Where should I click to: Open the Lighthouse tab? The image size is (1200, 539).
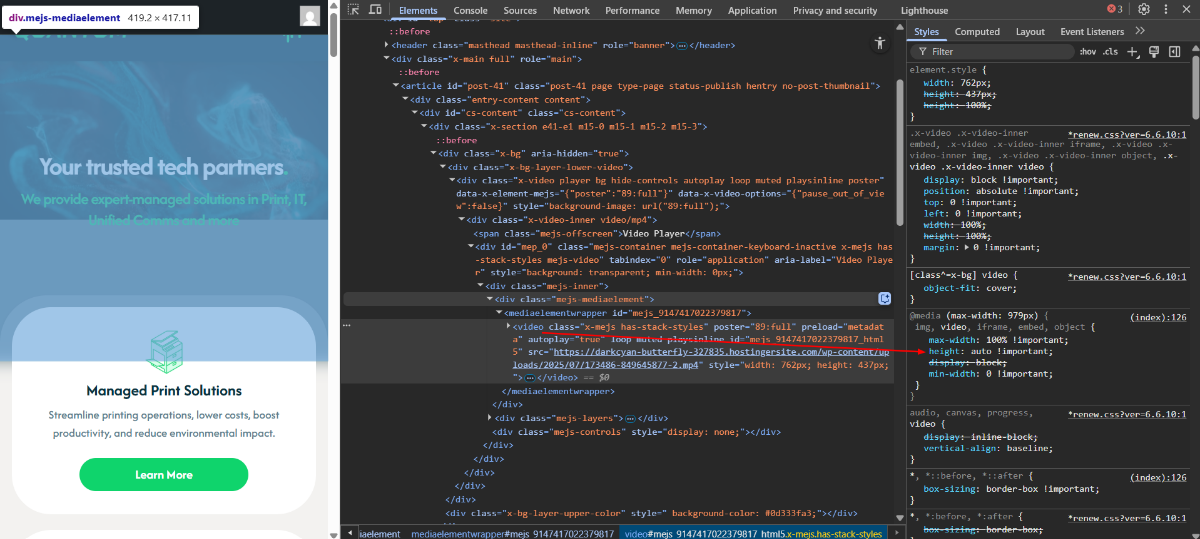point(924,10)
